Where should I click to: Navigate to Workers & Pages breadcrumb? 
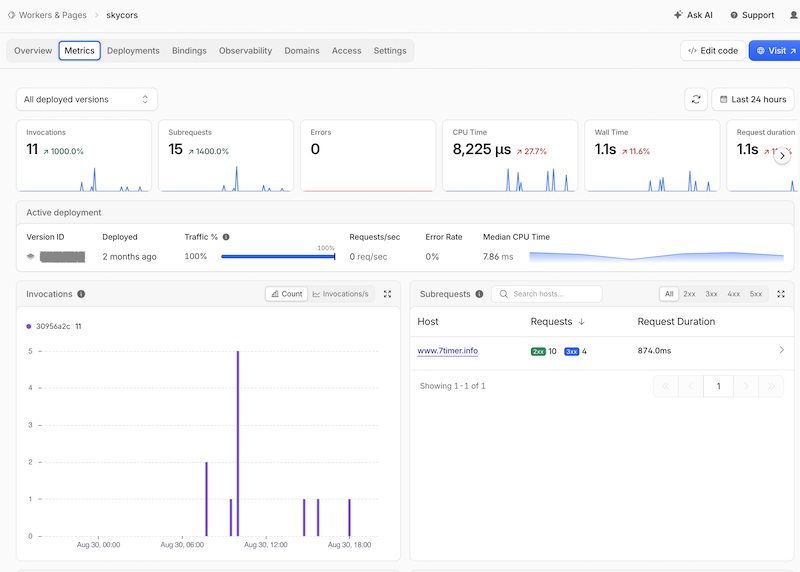(53, 15)
